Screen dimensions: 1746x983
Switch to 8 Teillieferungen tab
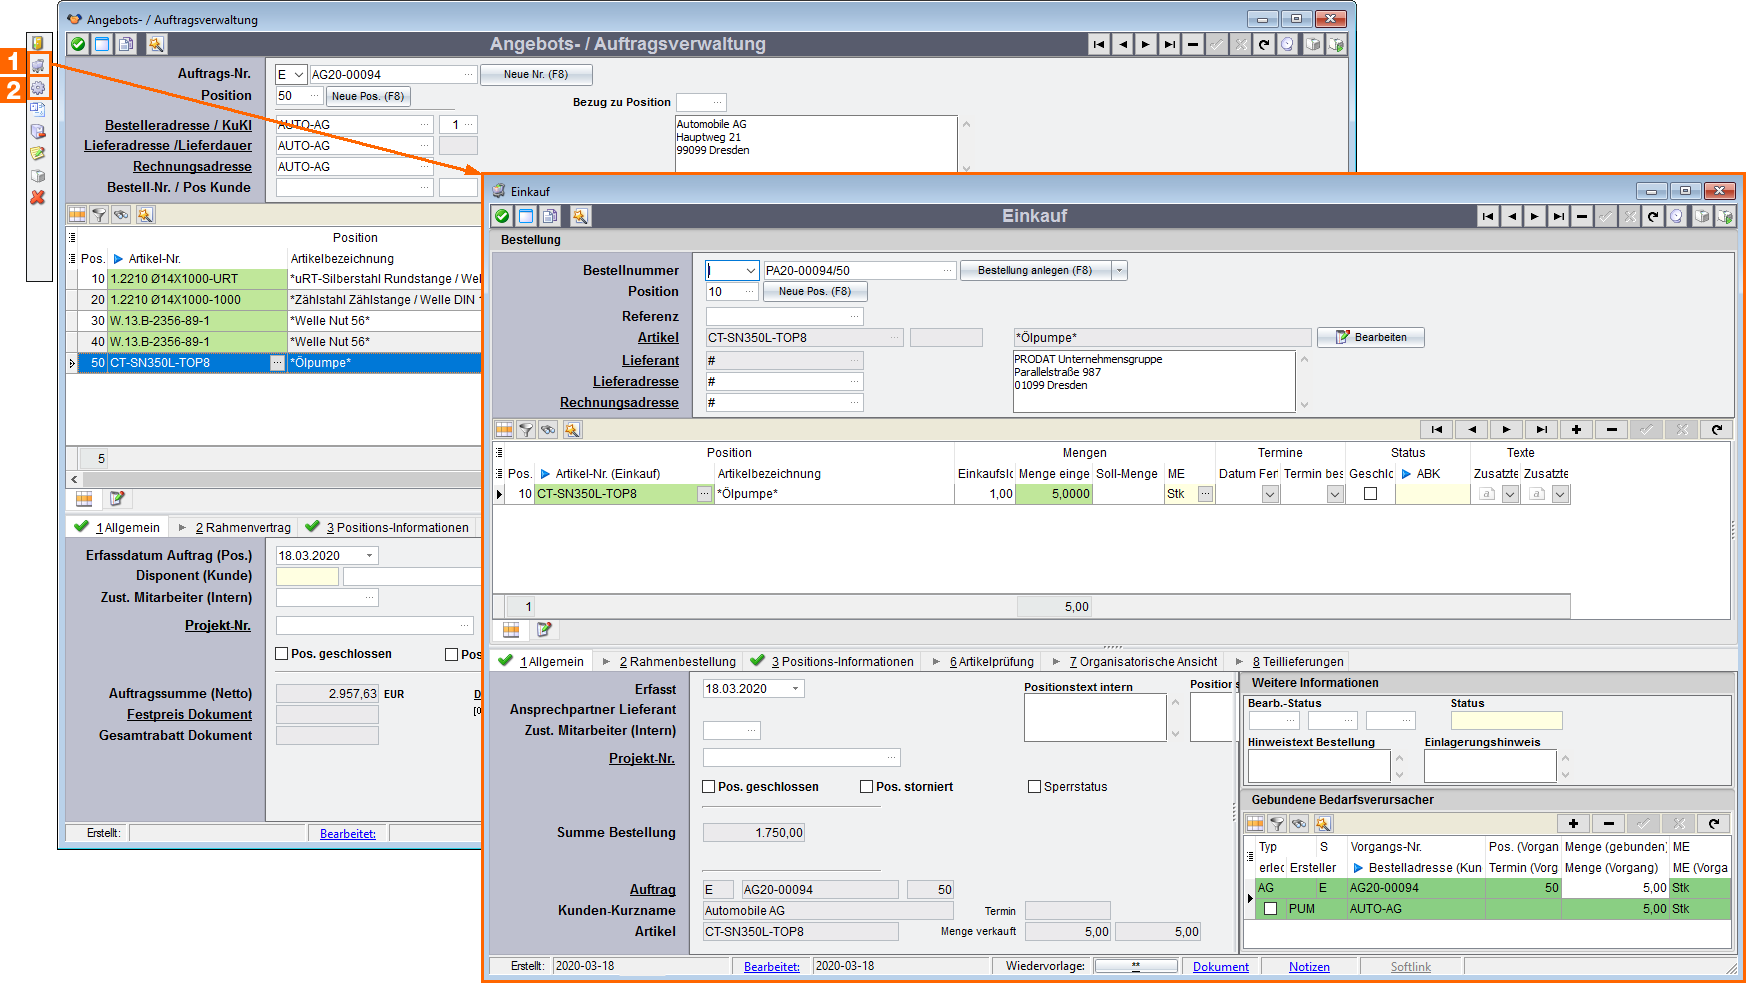point(1298,662)
